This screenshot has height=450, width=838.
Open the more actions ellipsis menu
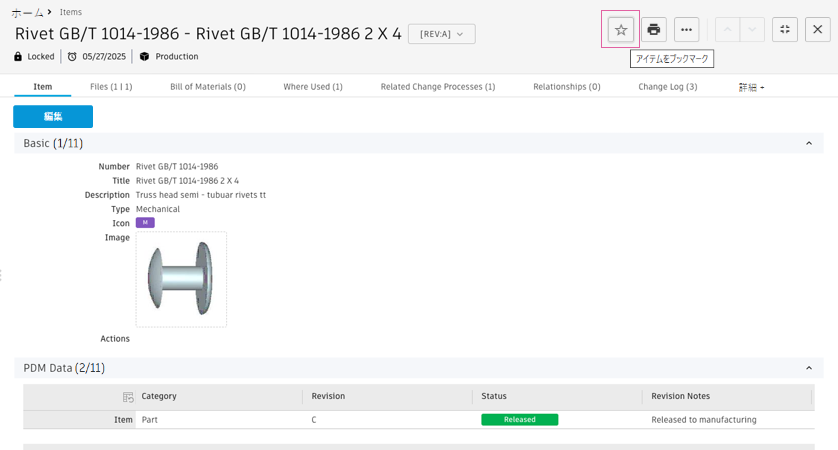[687, 29]
